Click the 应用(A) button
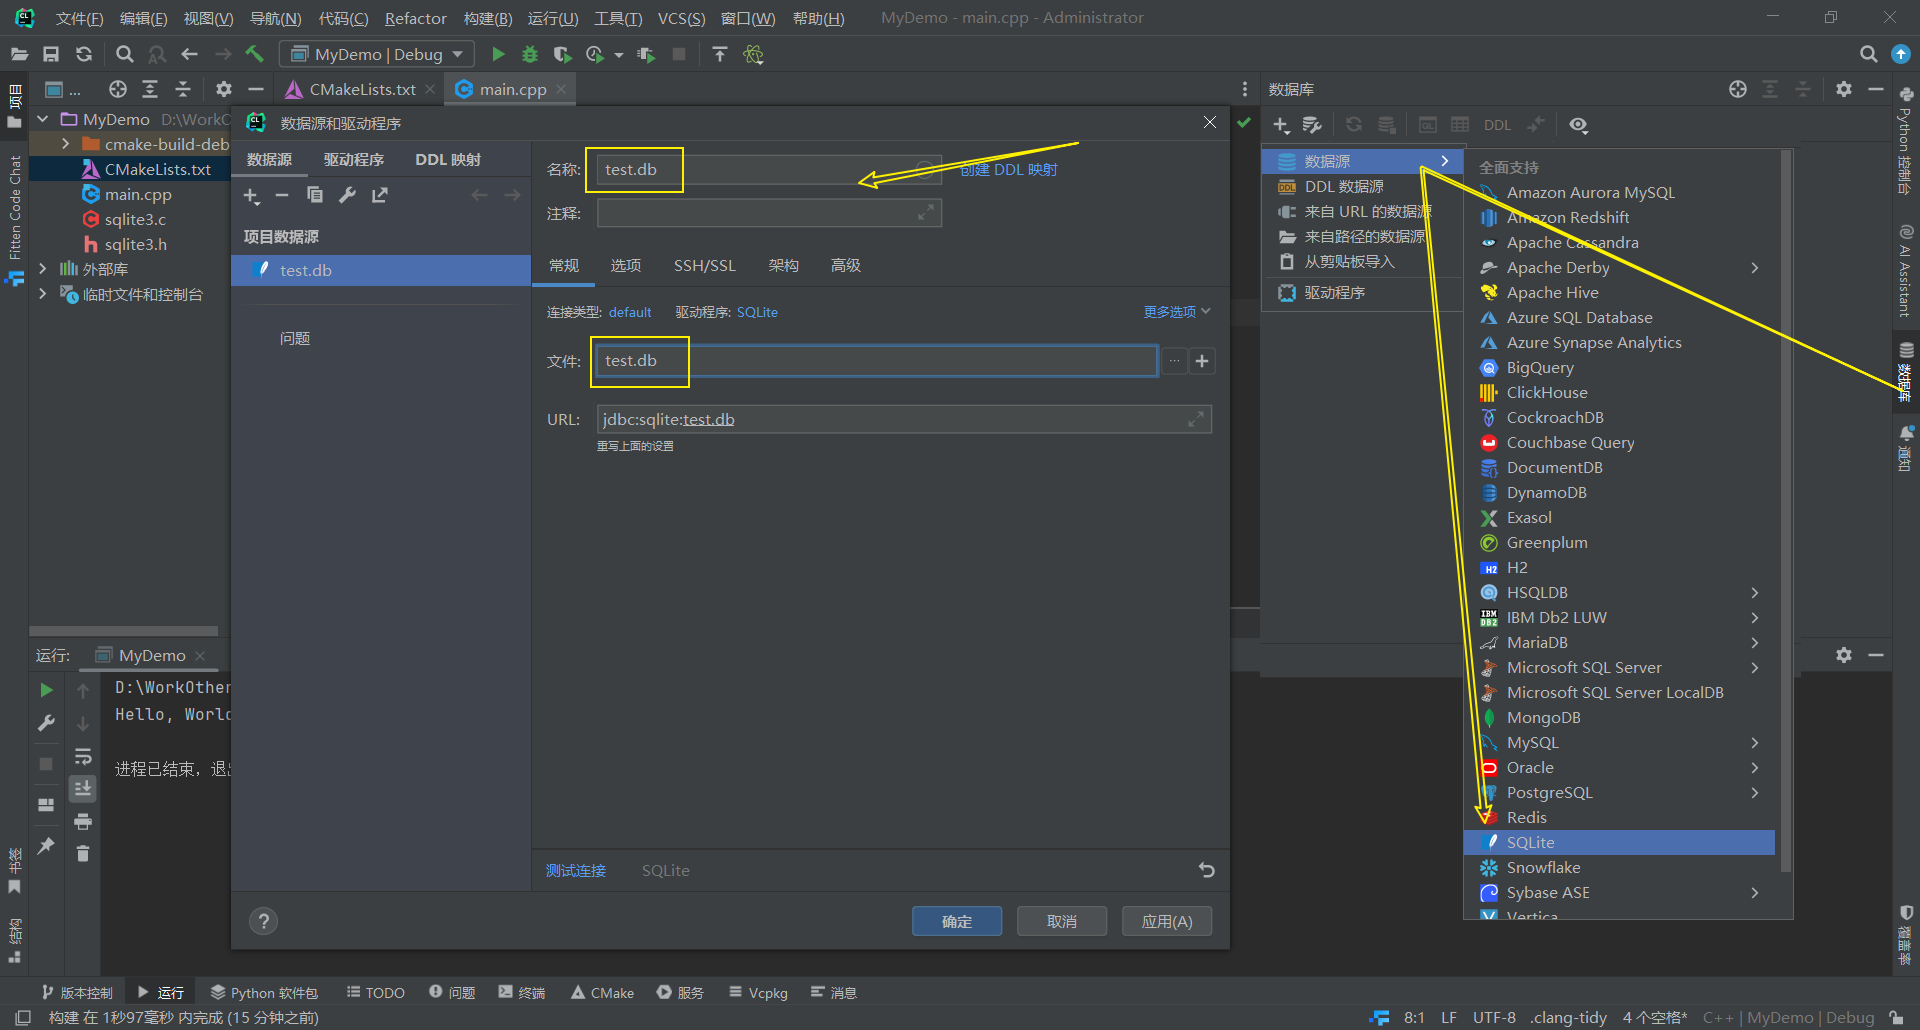This screenshot has width=1920, height=1030. coord(1167,921)
